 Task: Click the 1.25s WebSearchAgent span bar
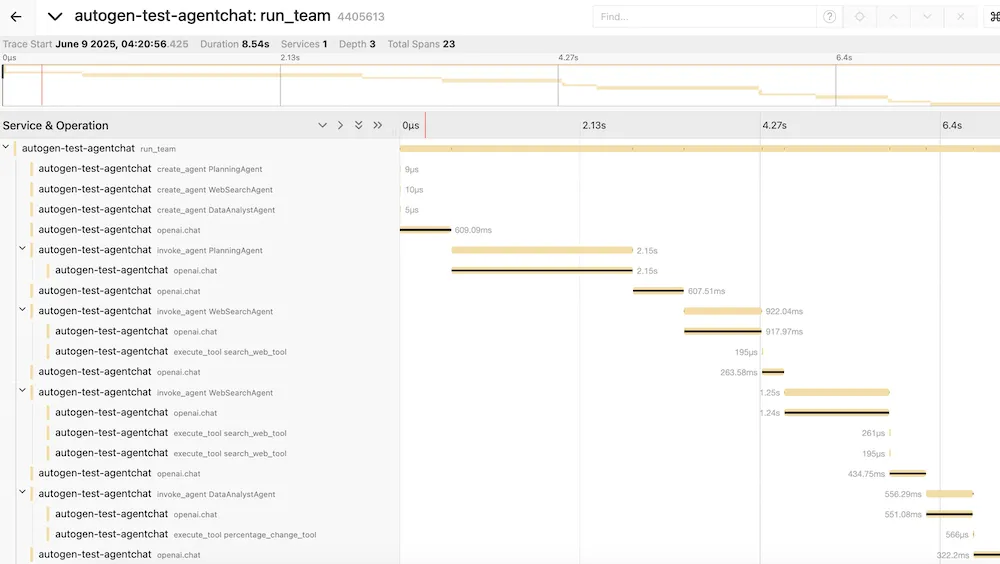[837, 392]
